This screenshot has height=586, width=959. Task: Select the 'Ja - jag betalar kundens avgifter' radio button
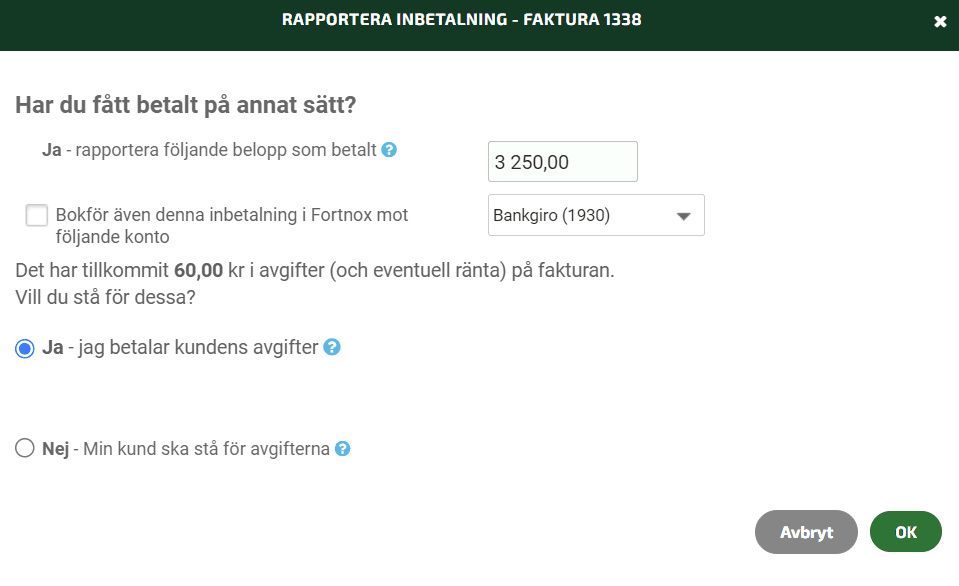pos(24,349)
